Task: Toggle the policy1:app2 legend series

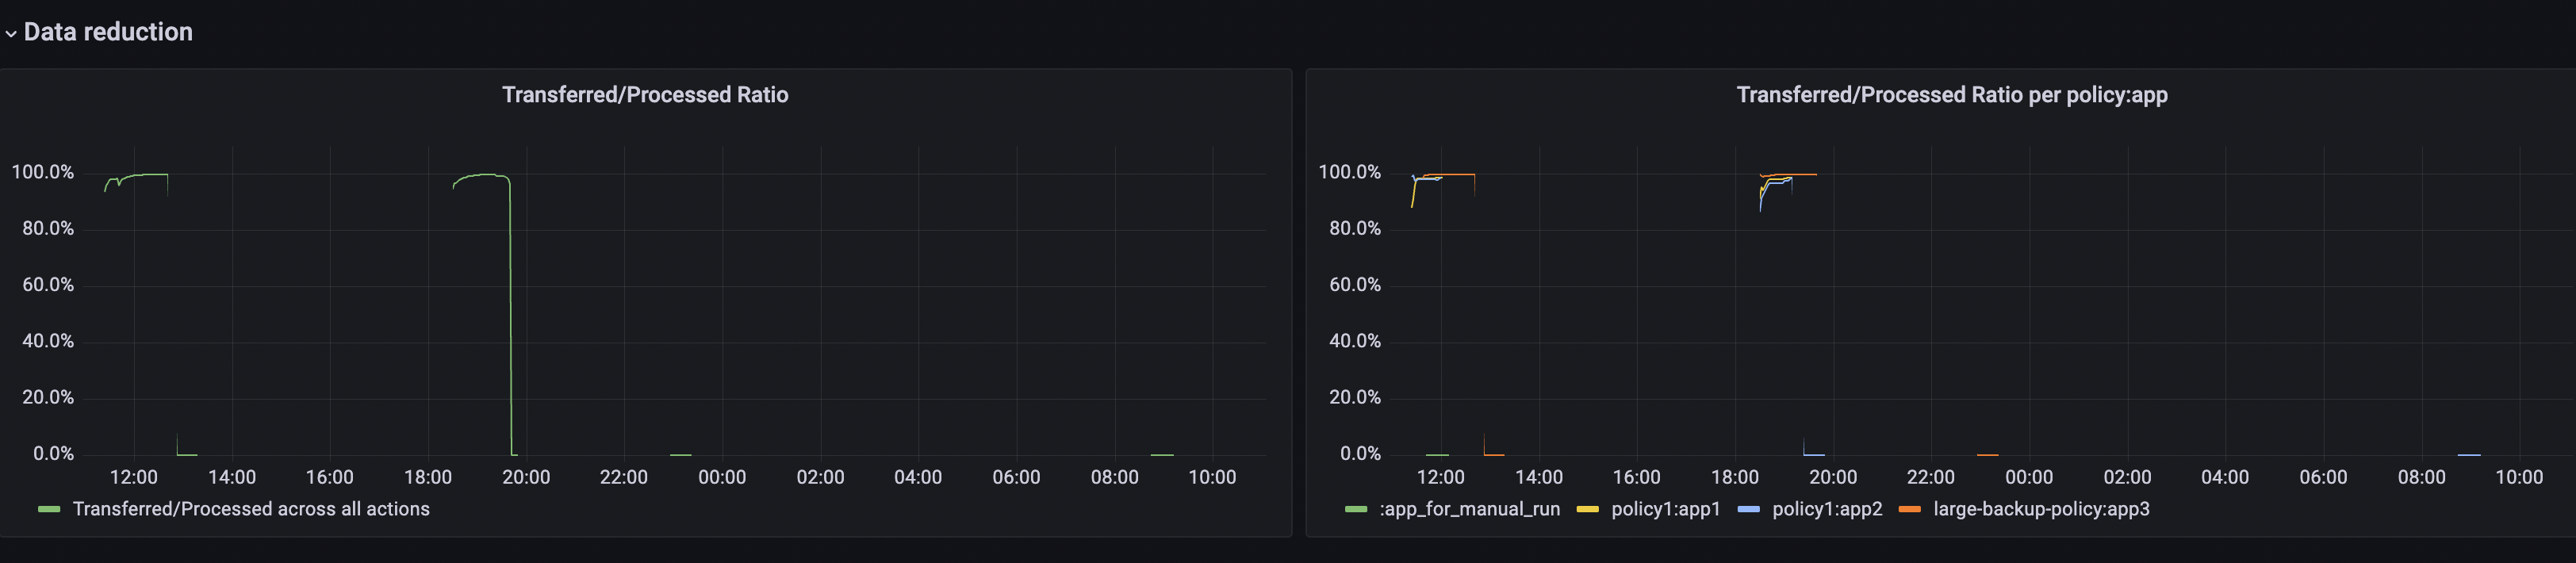Action: point(1827,509)
